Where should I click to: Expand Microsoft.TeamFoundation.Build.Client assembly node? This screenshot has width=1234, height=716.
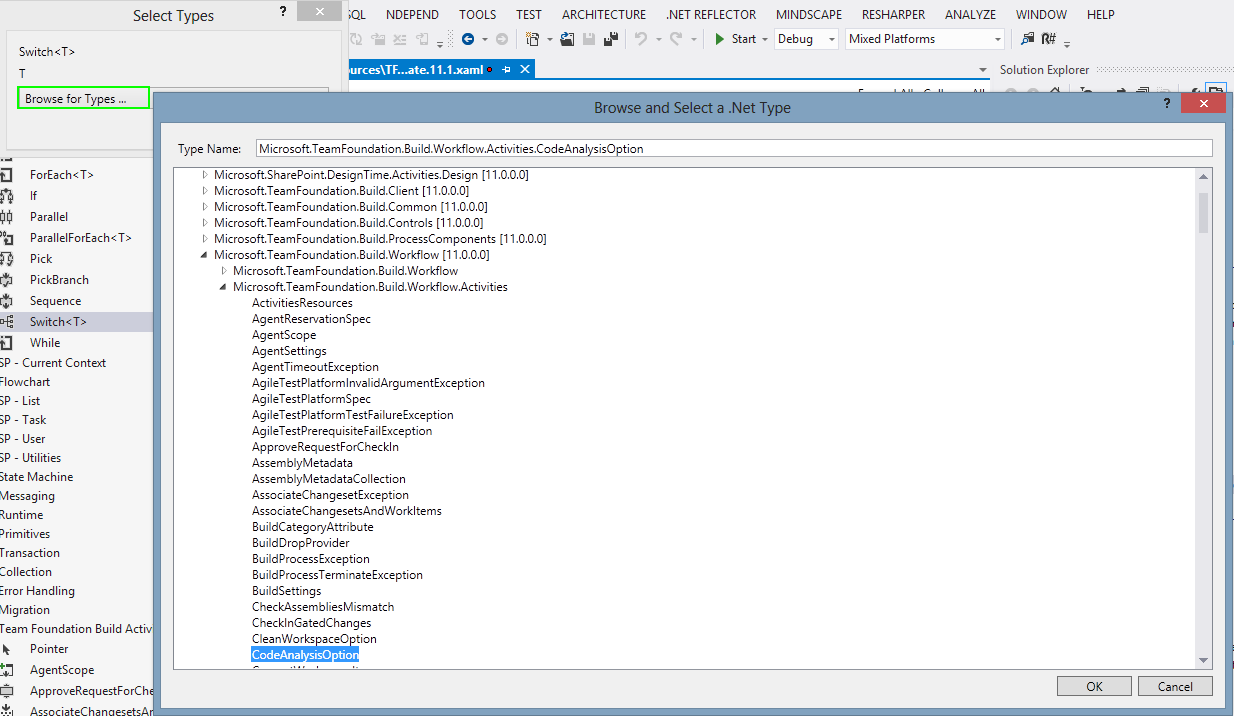(206, 191)
